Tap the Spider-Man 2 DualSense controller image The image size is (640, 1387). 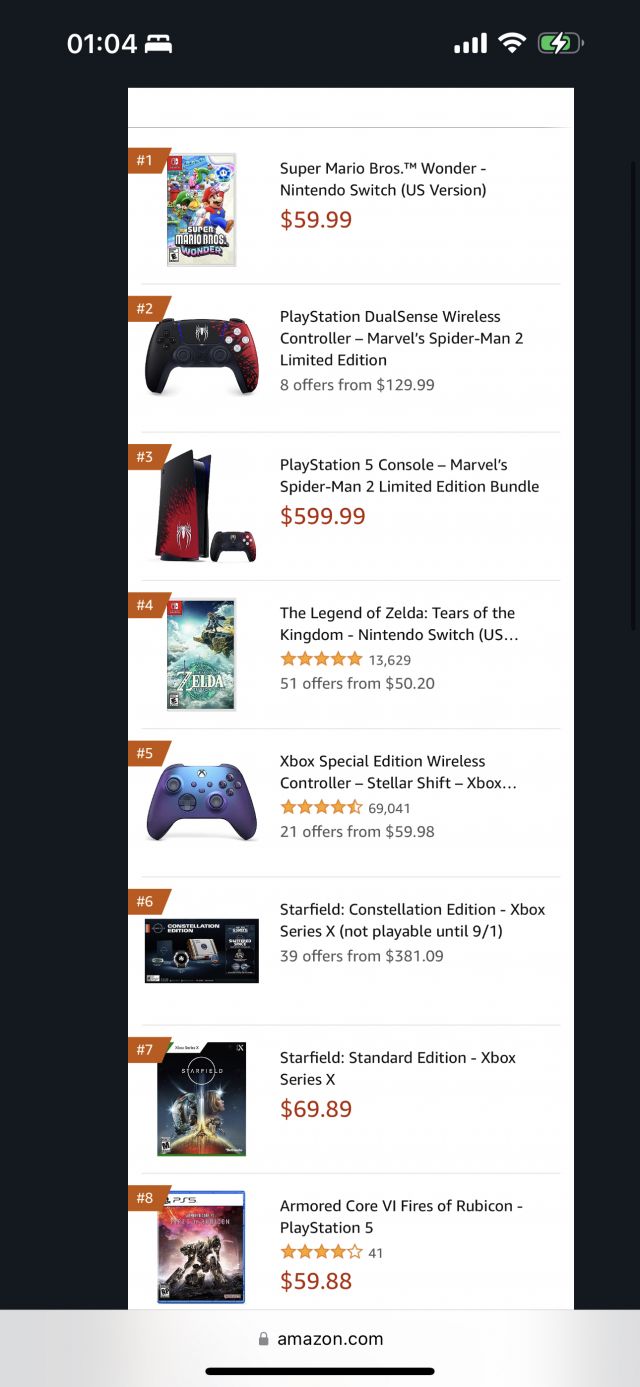tap(201, 356)
